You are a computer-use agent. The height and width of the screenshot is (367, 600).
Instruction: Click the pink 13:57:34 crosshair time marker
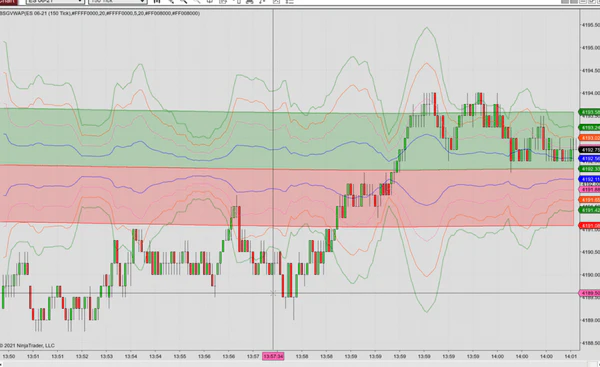point(273,356)
